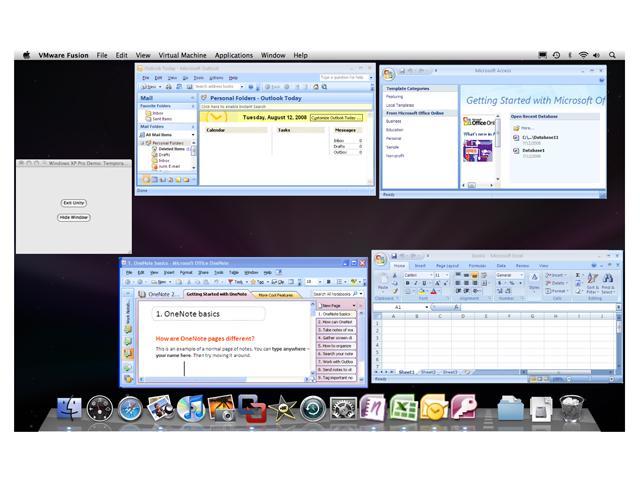
Task: Select Drafts folder in Outlook folder tree
Action: pos(164,155)
